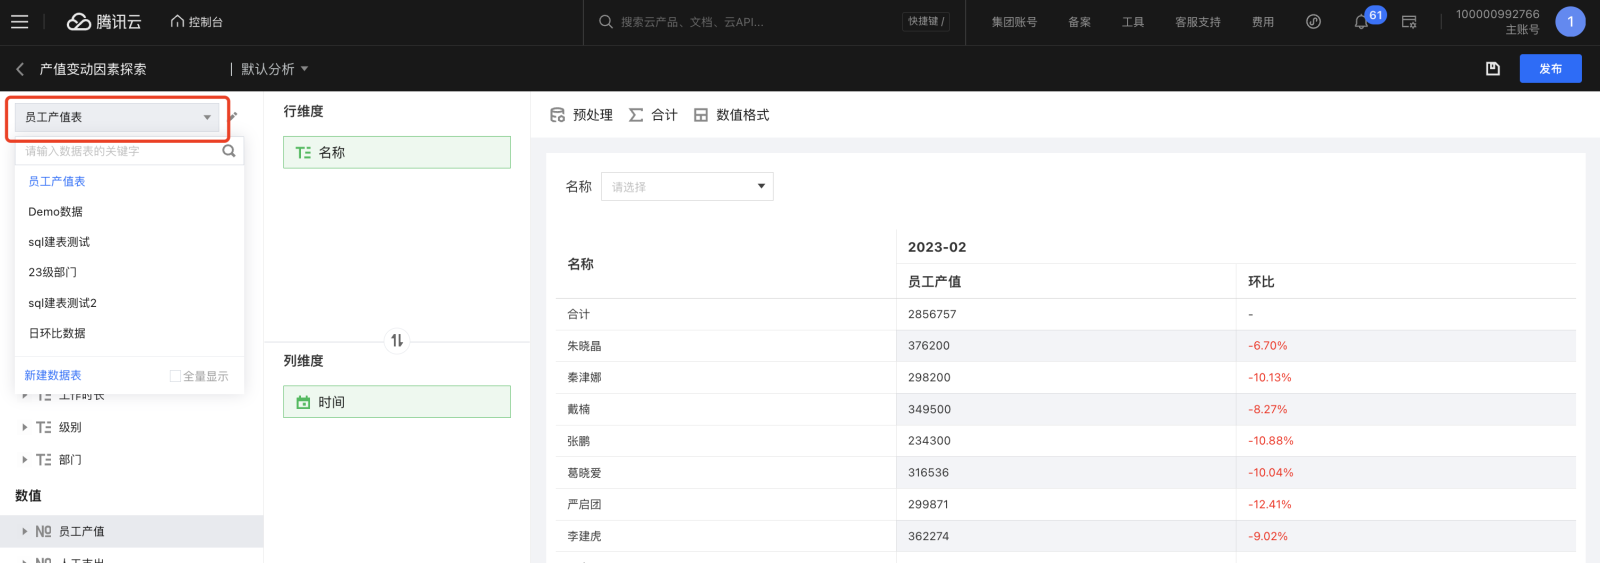1600x563 pixels.
Task: Select Demo数据 from the table list
Action: coord(56,212)
